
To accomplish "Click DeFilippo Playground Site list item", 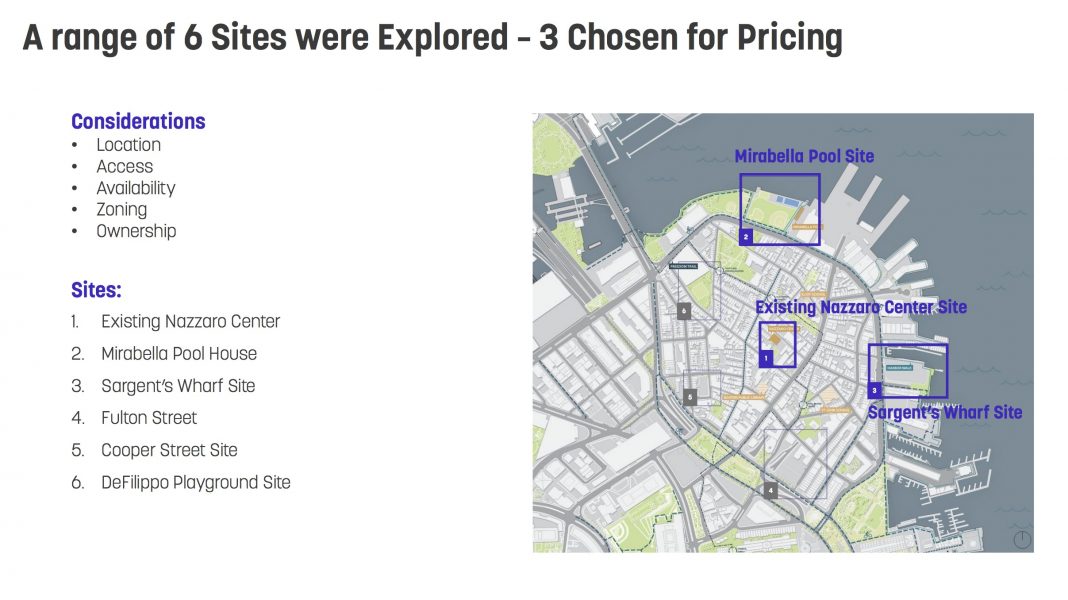I will pos(195,483).
